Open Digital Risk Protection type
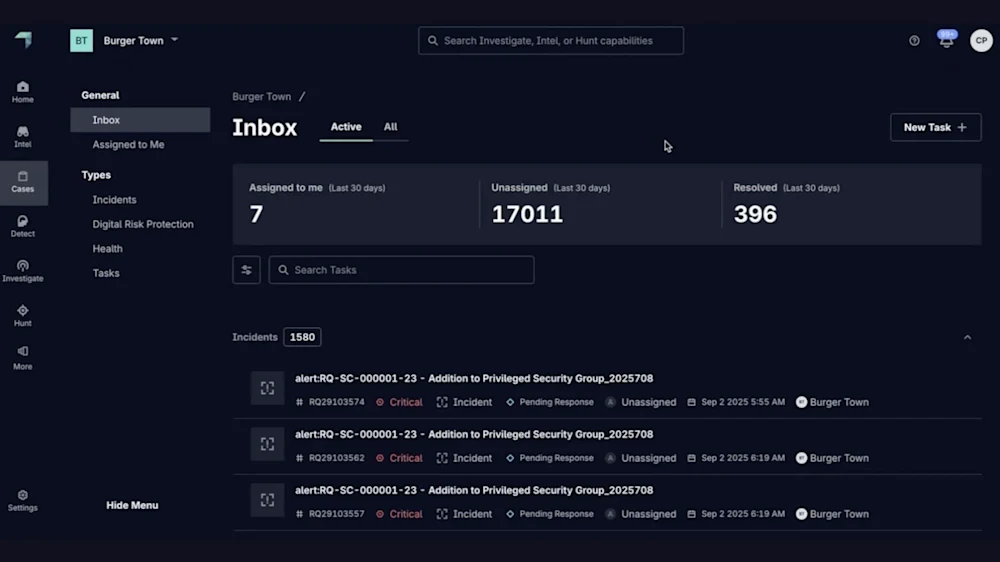Viewport: 1000px width, 562px height. coord(143,224)
